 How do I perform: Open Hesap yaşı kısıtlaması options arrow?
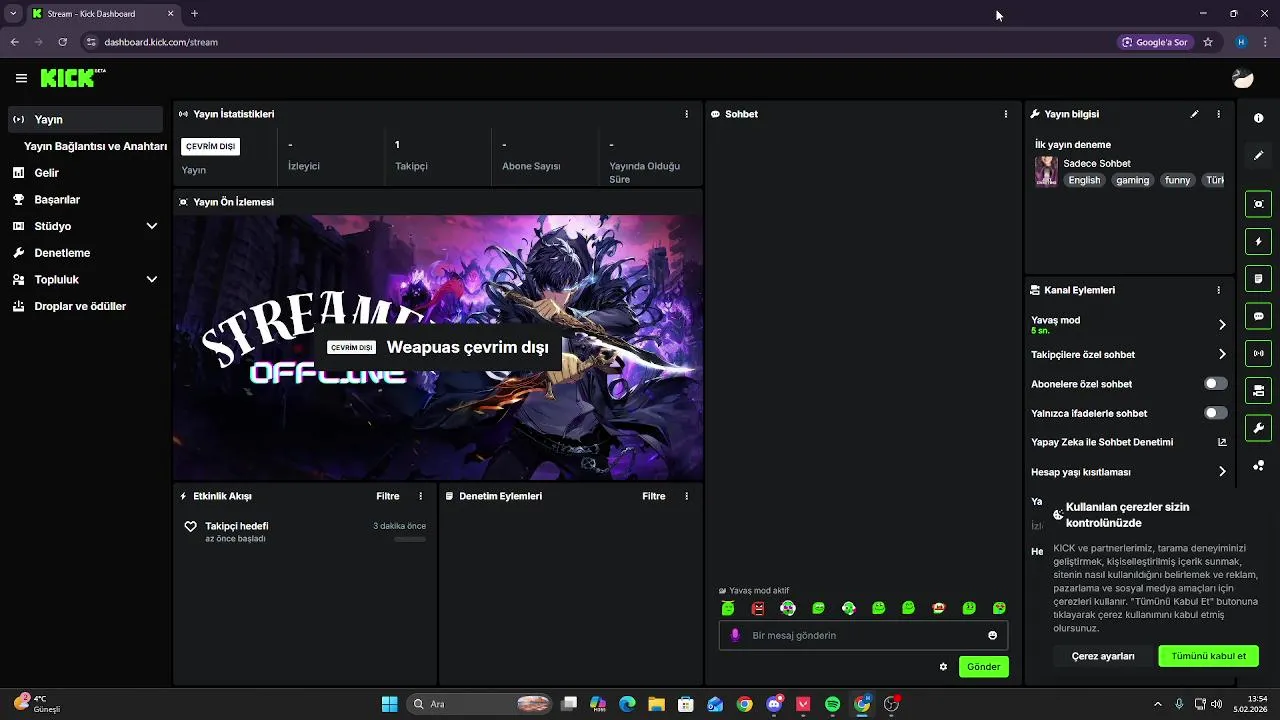[x=1222, y=472]
